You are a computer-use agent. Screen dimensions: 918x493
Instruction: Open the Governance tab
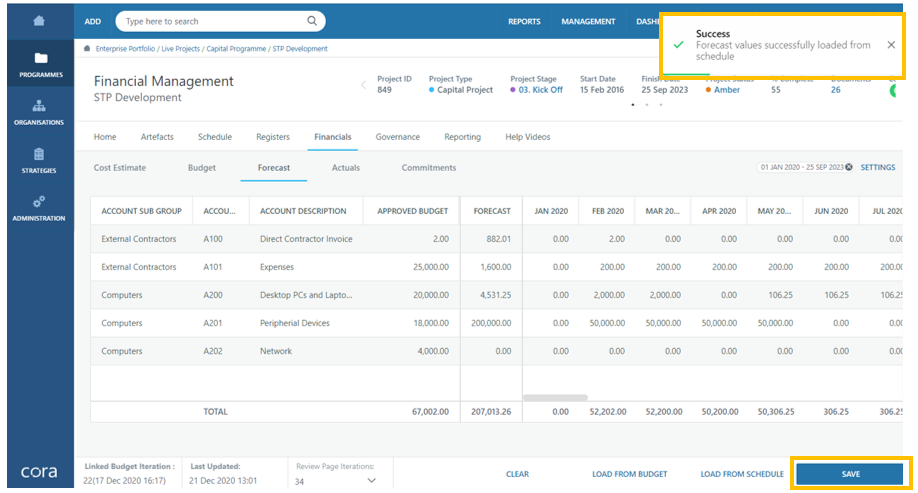pos(398,137)
